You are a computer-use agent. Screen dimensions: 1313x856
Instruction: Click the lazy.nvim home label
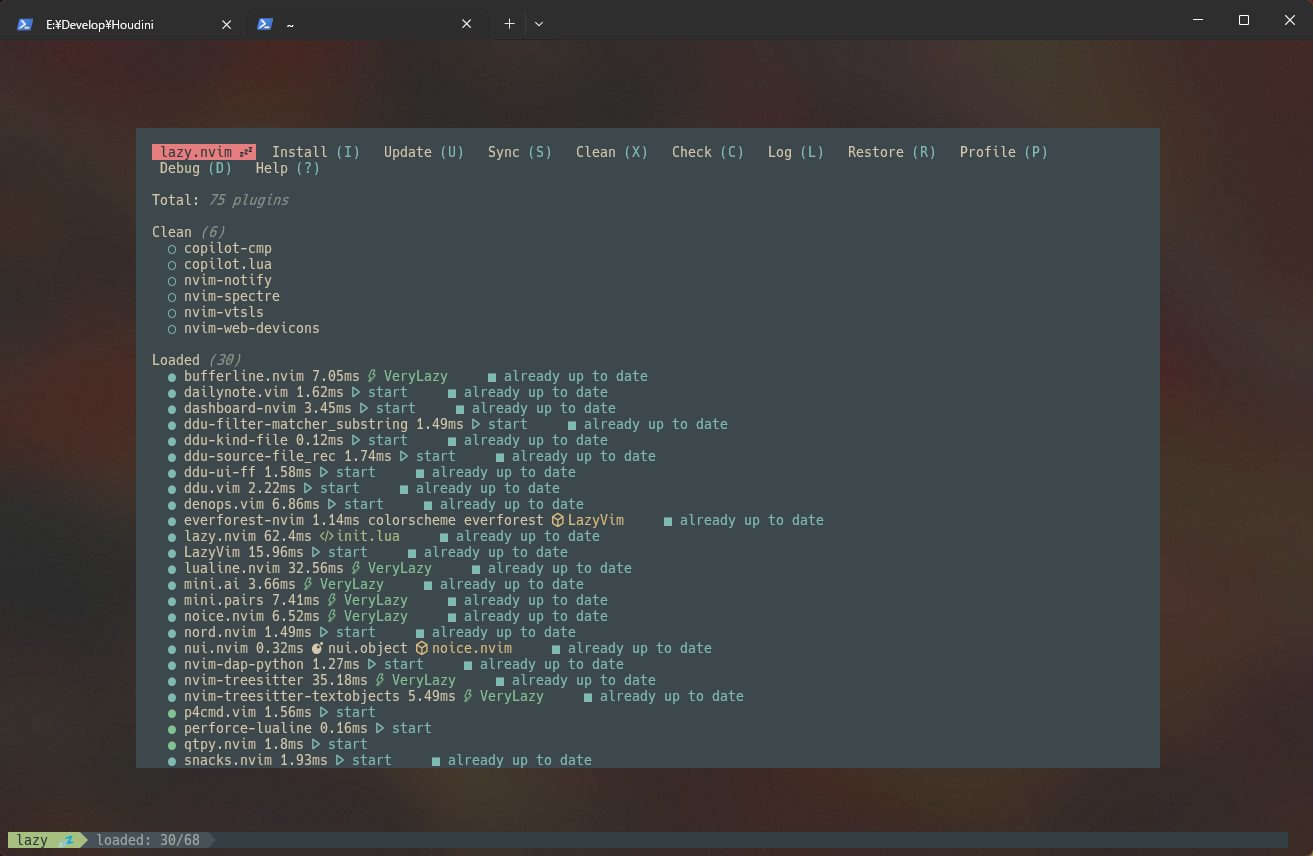(204, 152)
